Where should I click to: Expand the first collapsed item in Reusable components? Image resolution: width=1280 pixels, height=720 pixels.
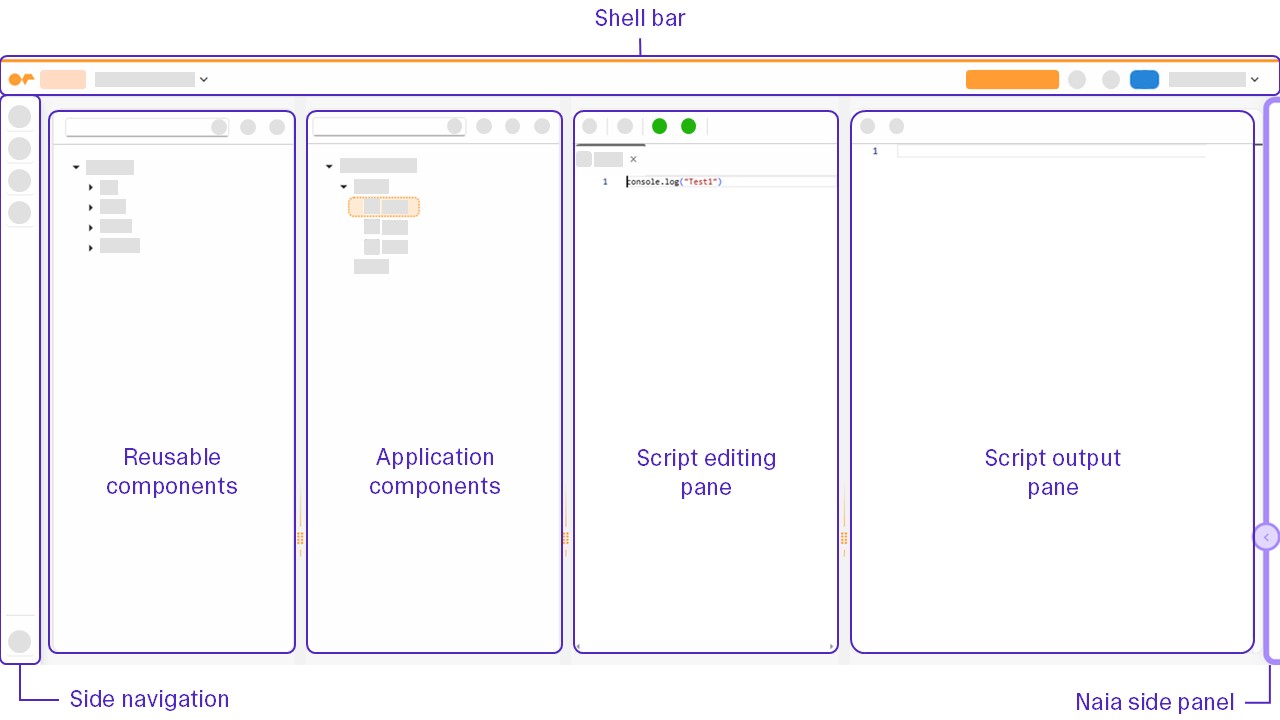pos(91,187)
